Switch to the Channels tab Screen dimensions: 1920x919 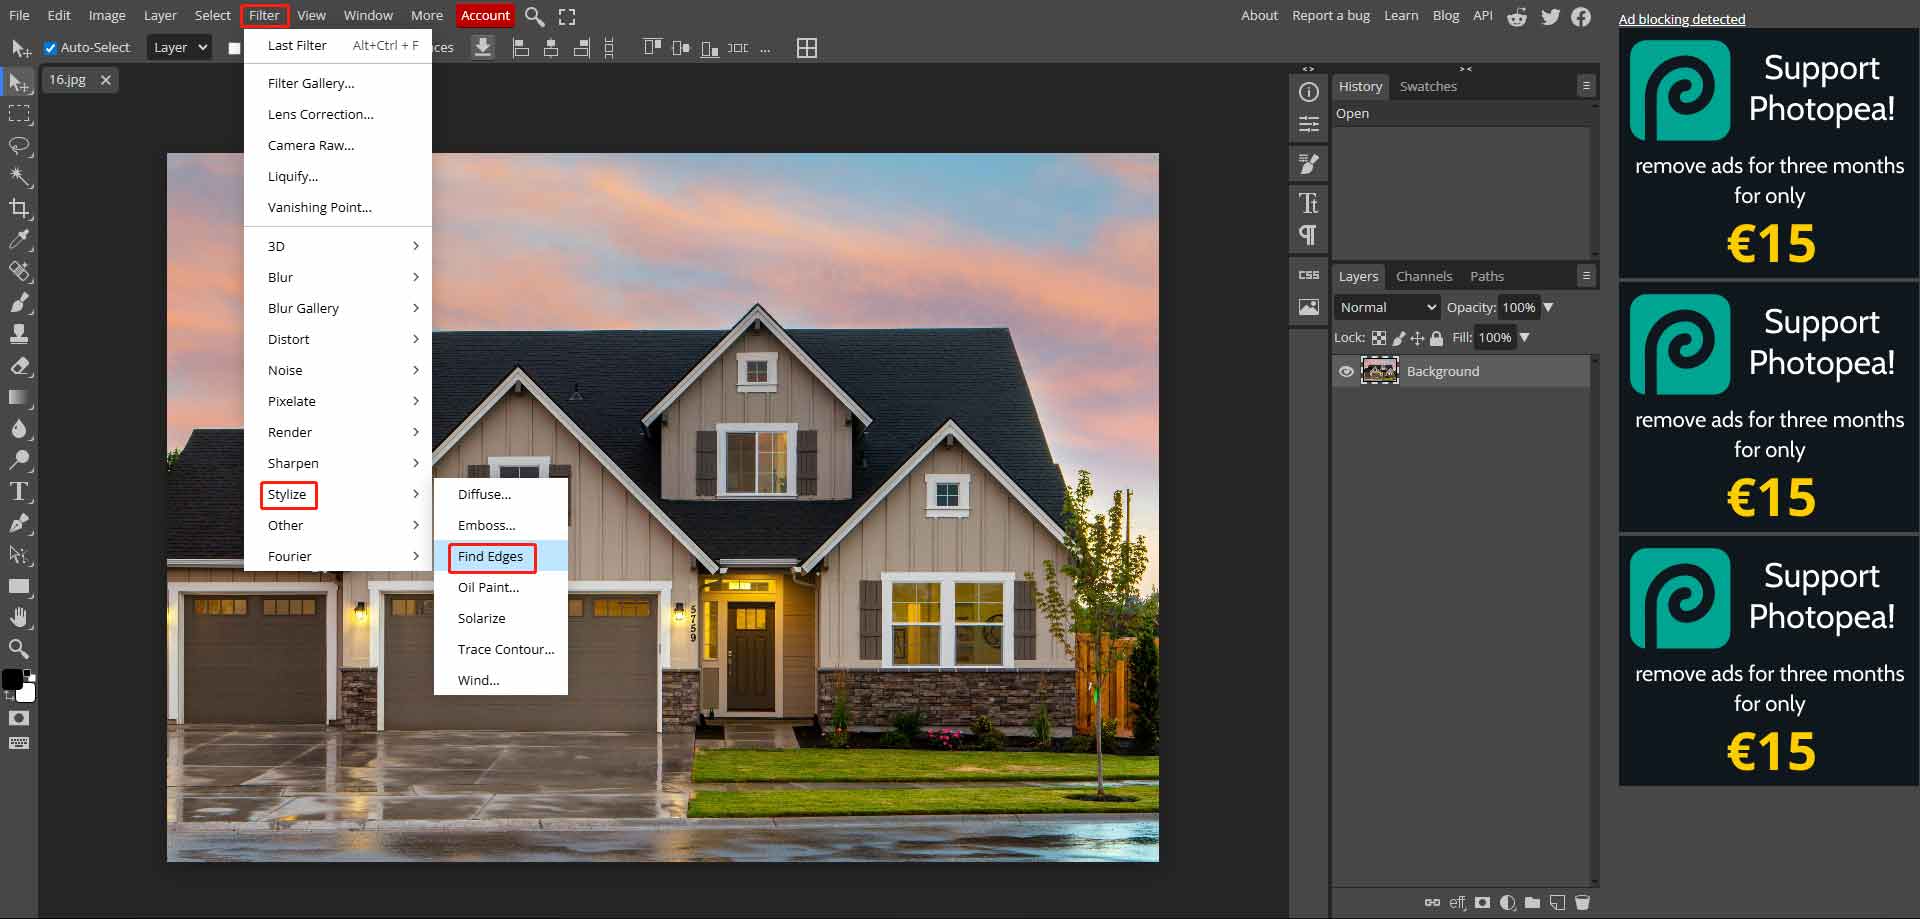[x=1424, y=276]
